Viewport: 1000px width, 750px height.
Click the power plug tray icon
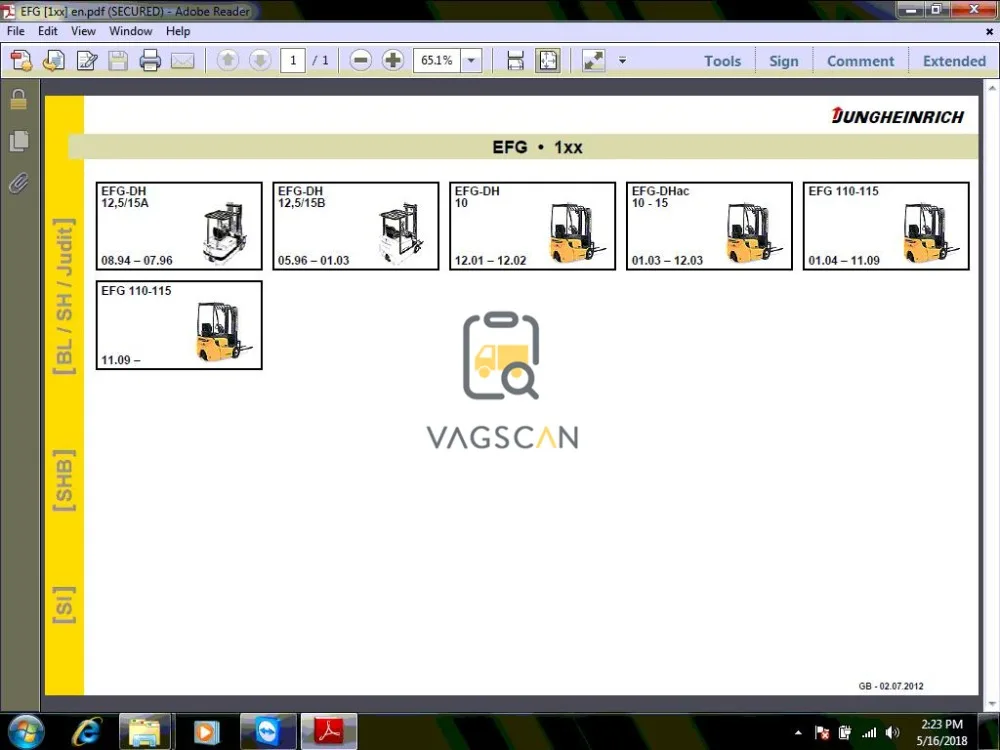pyautogui.click(x=846, y=733)
